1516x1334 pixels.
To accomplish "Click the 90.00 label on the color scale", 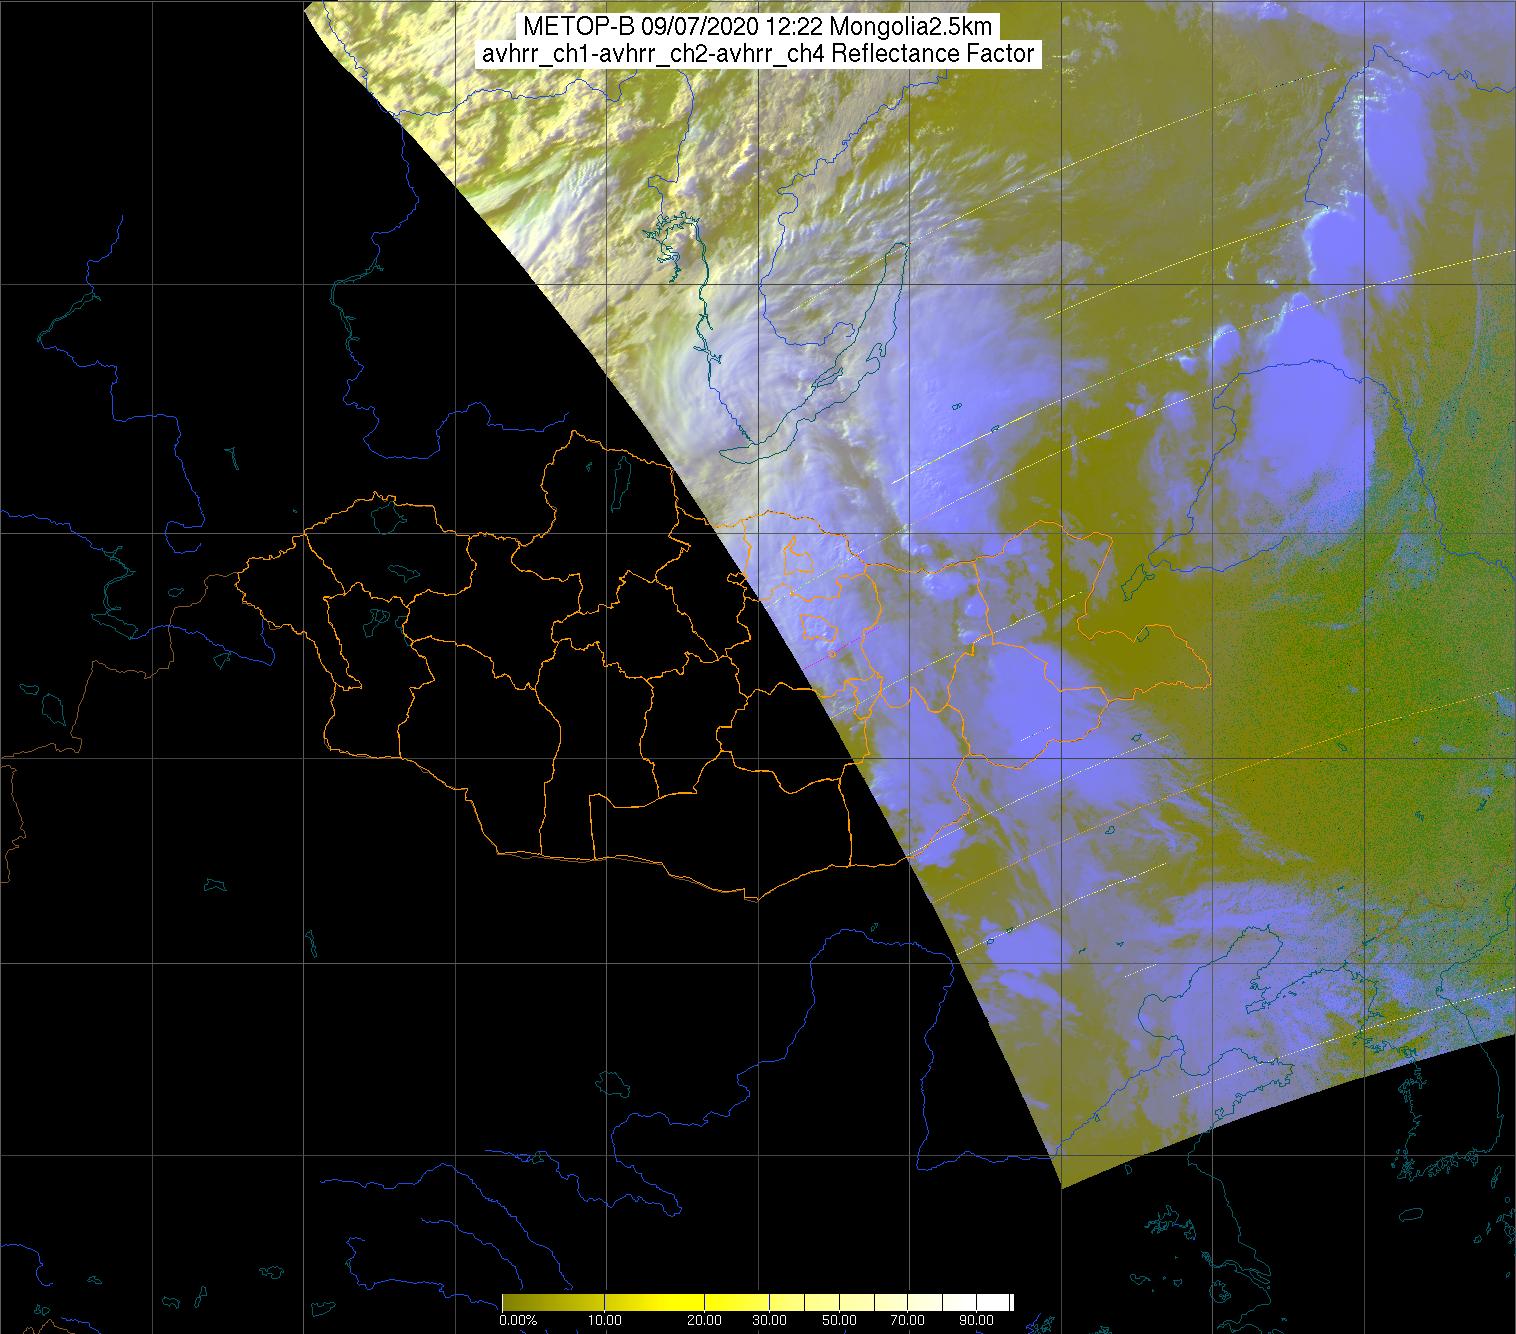I will [977, 1320].
